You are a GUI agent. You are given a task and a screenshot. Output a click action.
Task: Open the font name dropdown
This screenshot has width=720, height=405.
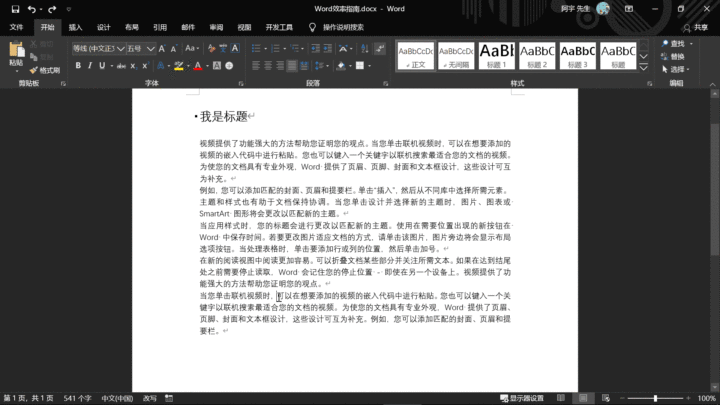[120, 49]
